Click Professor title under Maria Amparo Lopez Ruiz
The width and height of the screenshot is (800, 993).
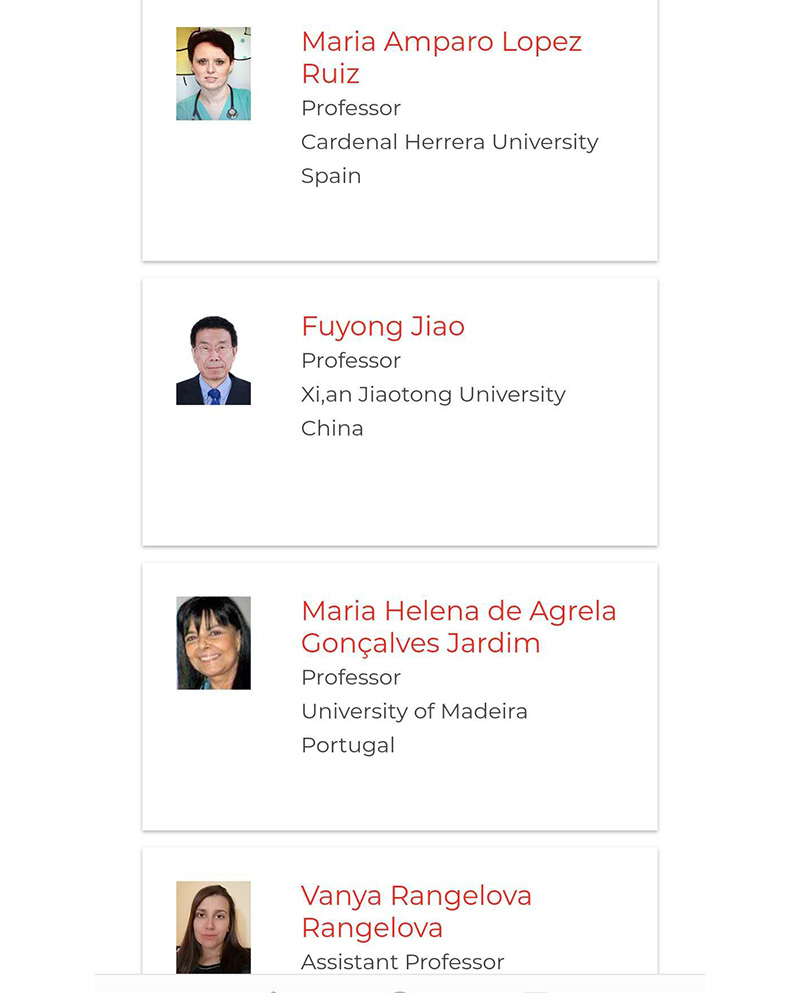coord(351,108)
